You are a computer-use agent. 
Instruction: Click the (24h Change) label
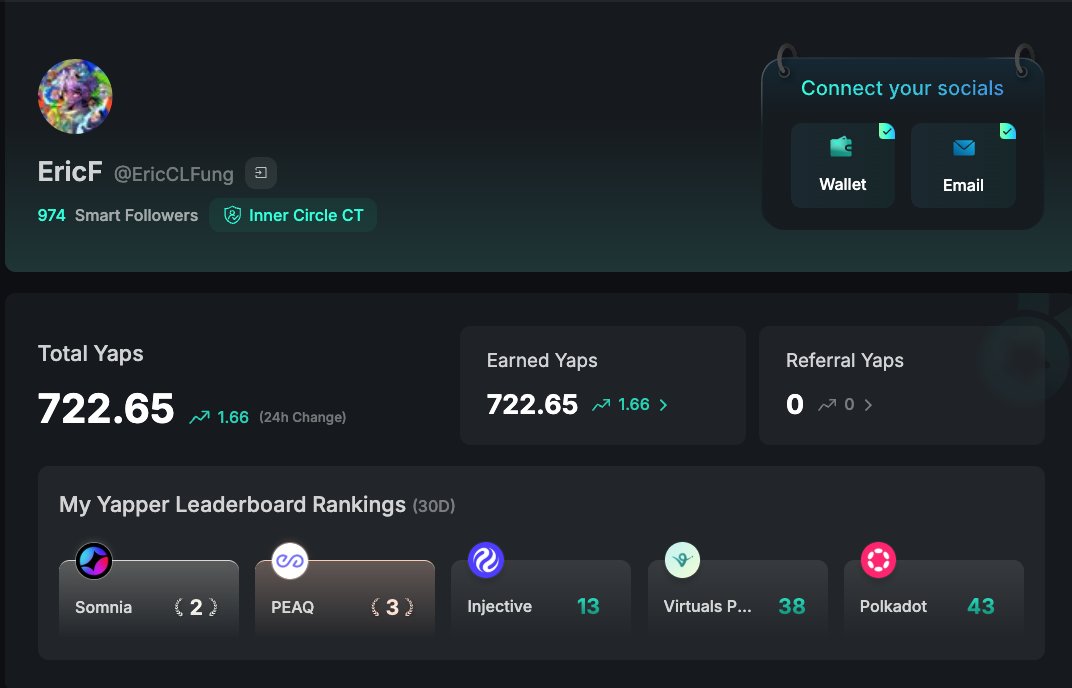302,417
